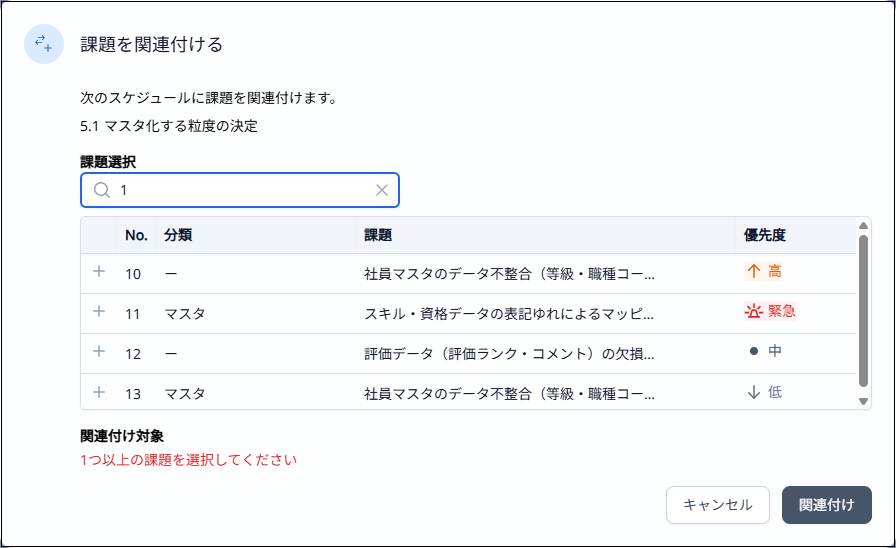The width and height of the screenshot is (896, 548).
Task: Add issue No. 11 using its plus icon
Action: 99,312
